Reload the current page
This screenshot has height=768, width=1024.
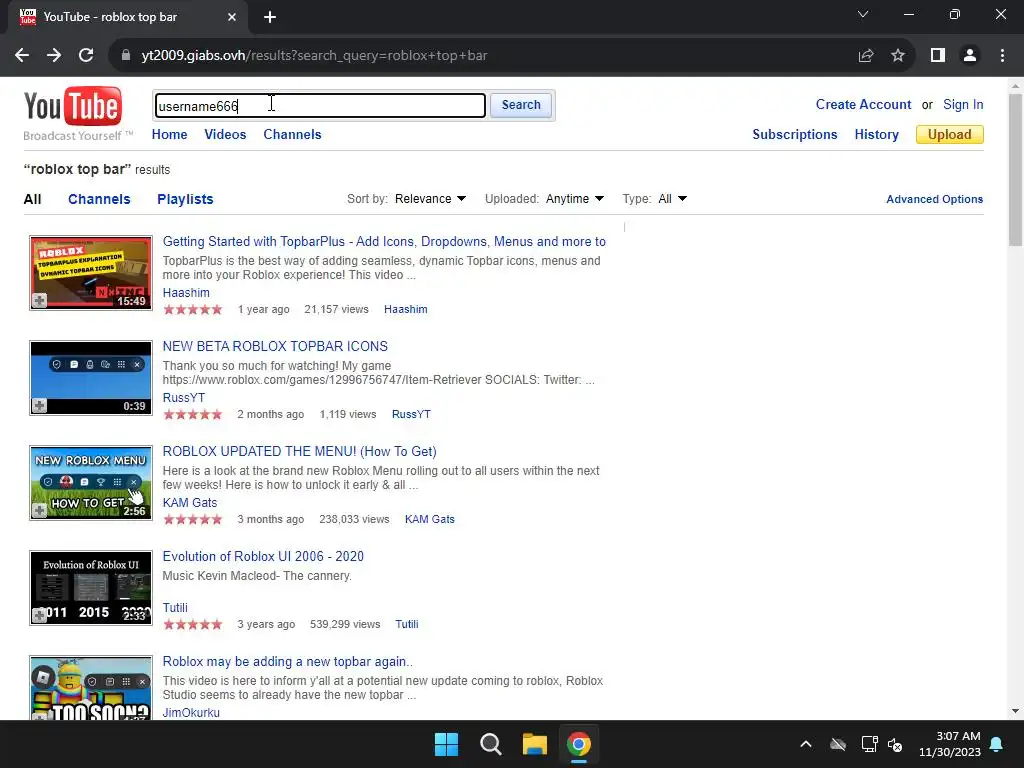86,56
